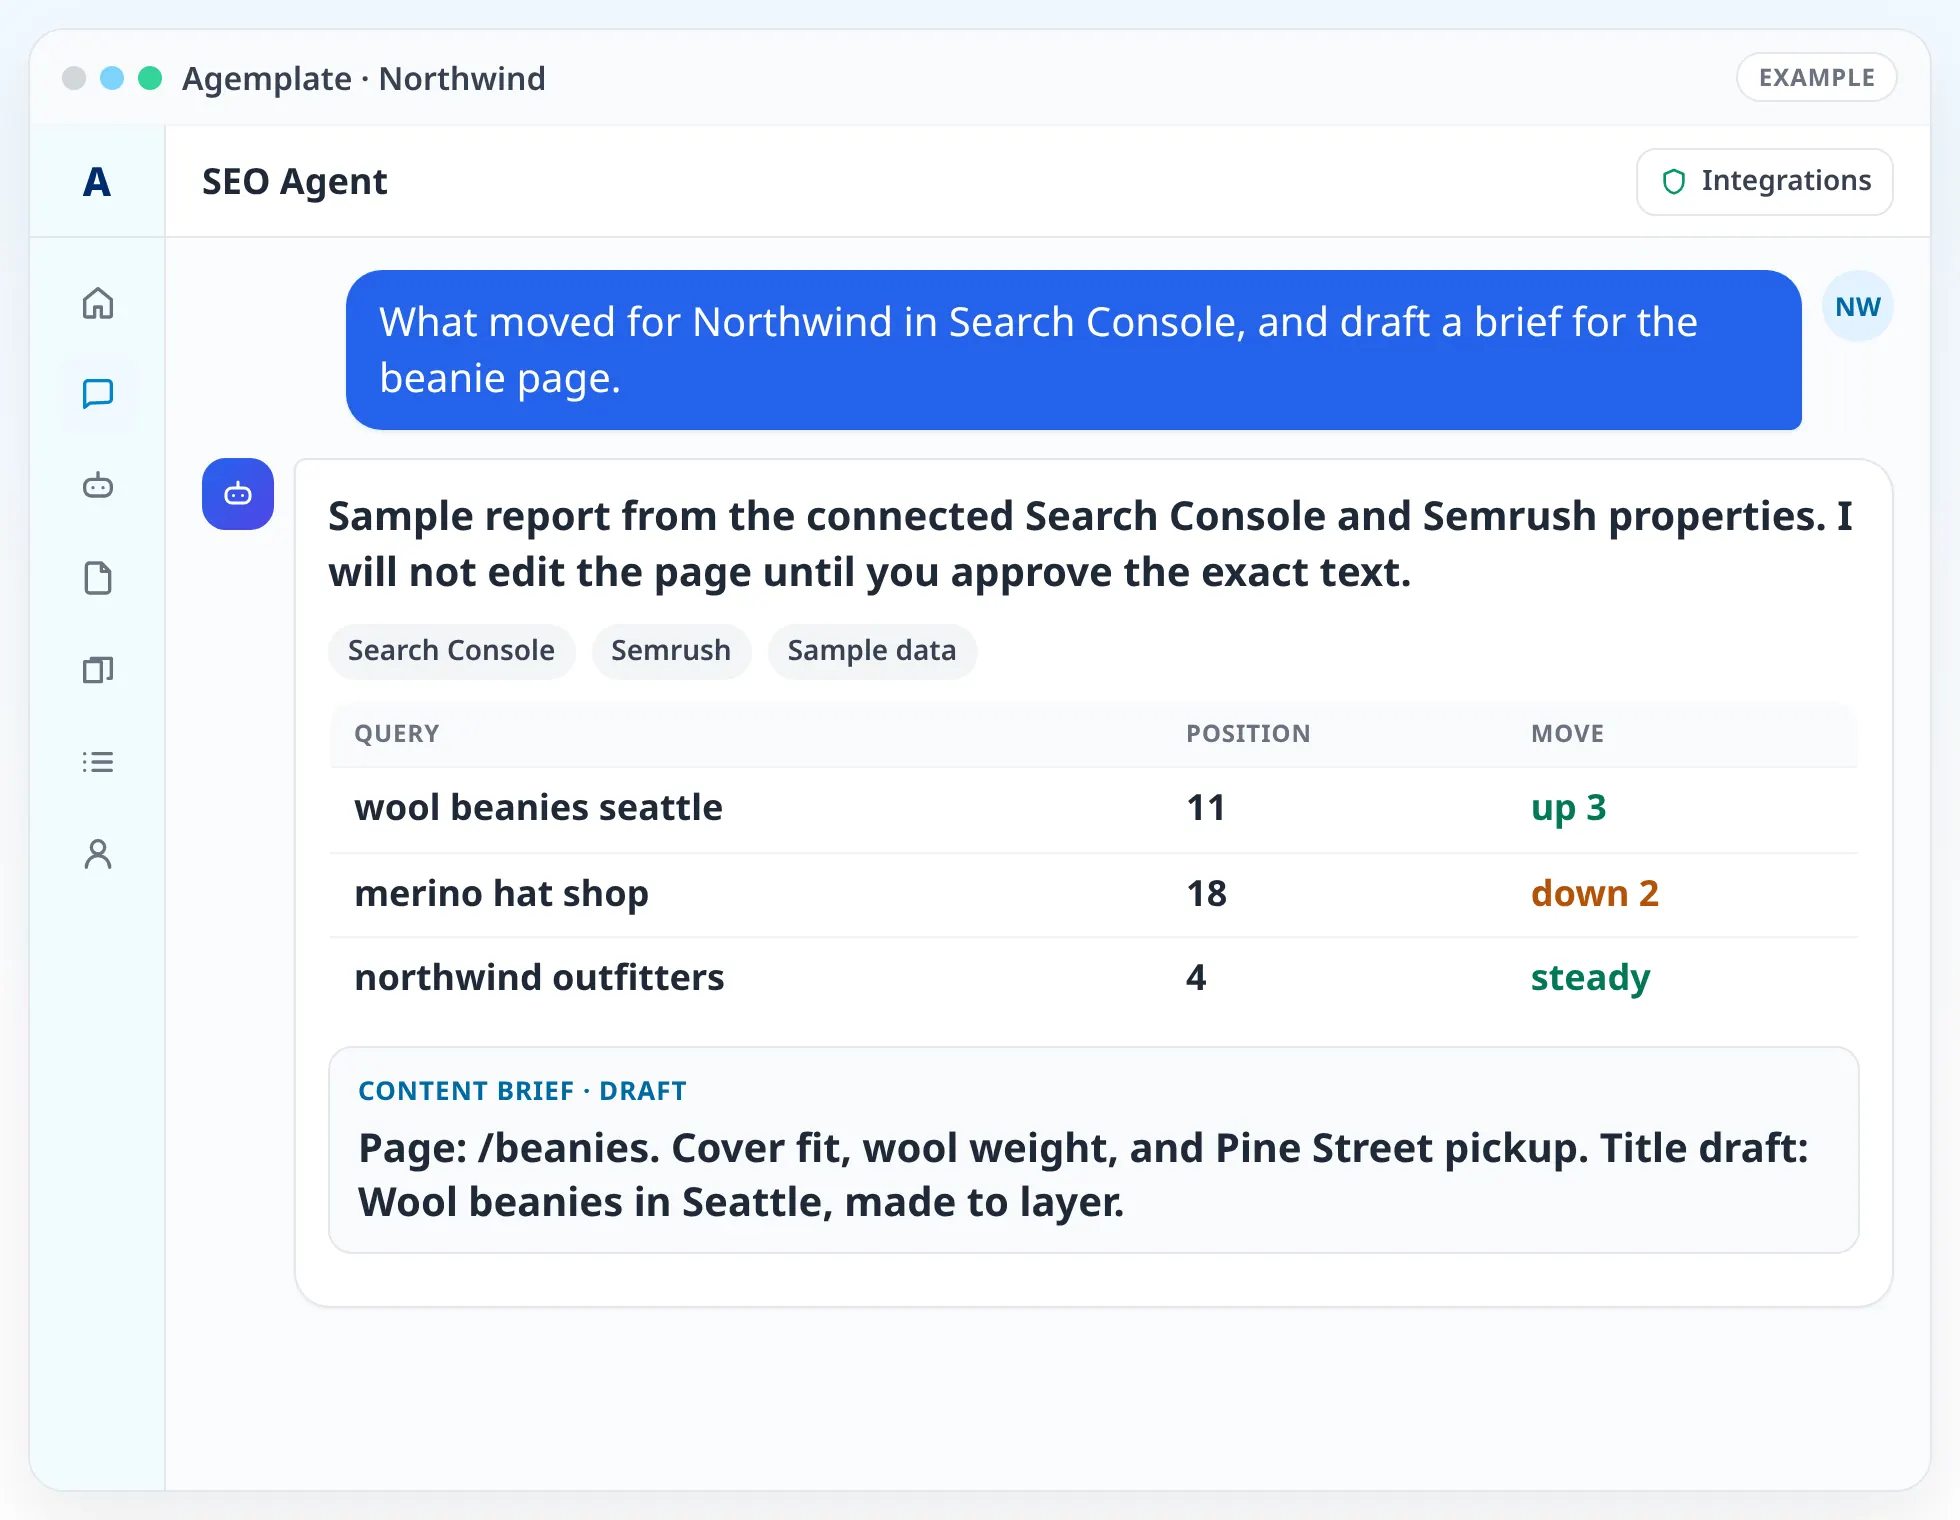Click the EXAMPLE badge
1960x1520 pixels.
pyautogui.click(x=1816, y=77)
